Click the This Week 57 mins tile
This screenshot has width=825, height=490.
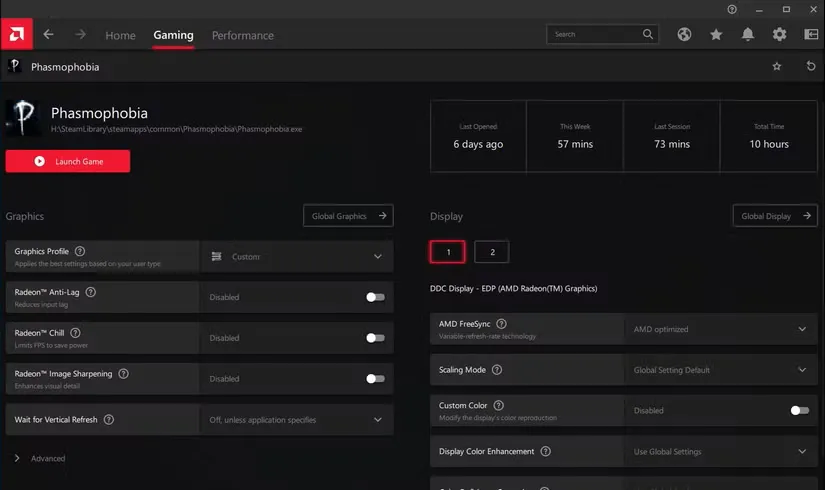click(x=575, y=136)
